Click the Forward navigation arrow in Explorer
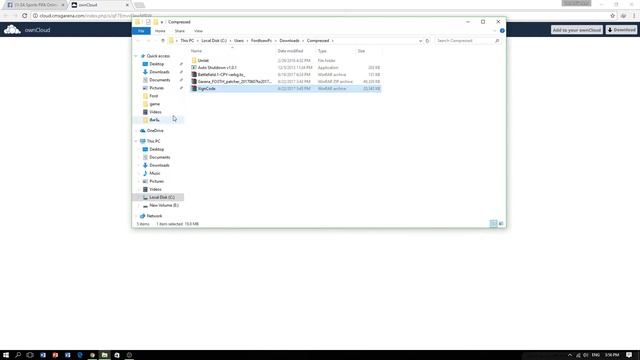The width and height of the screenshot is (640, 360). (148, 41)
